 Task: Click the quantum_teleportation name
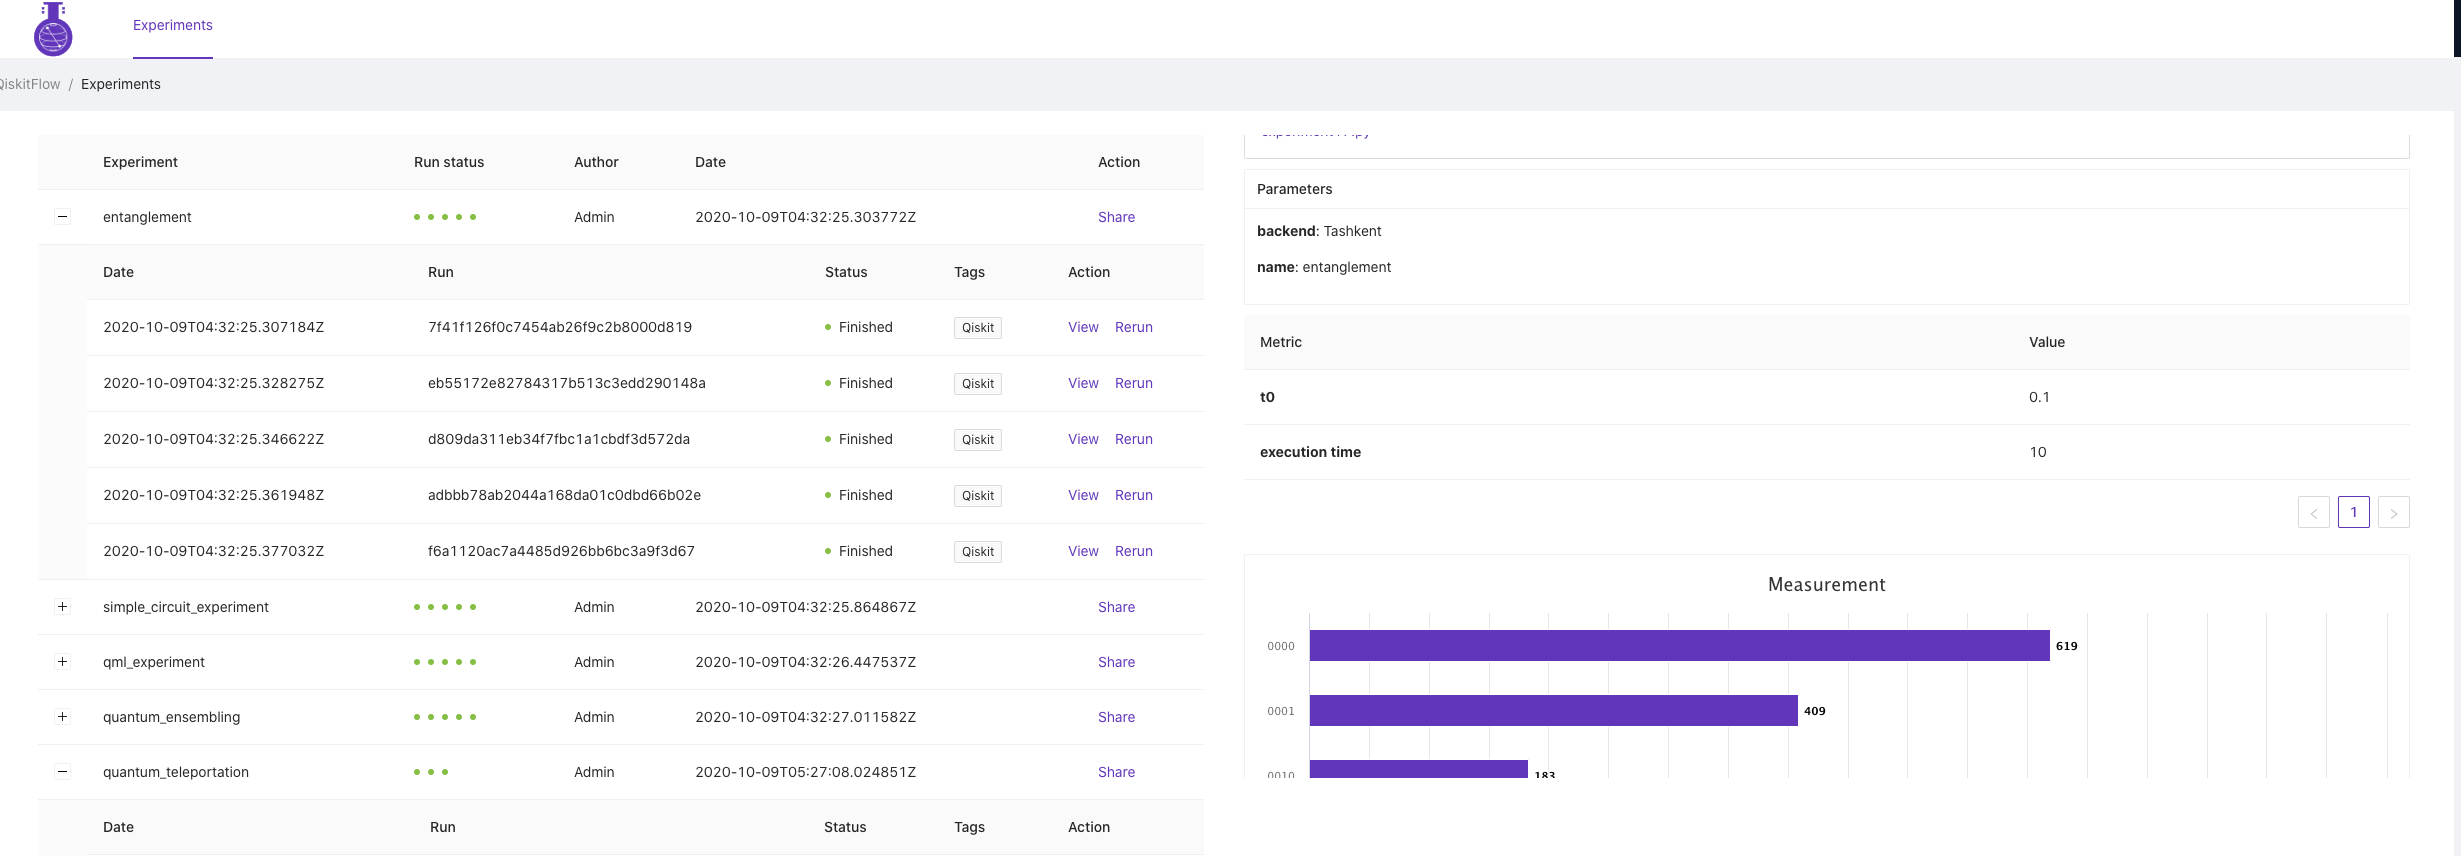point(176,772)
